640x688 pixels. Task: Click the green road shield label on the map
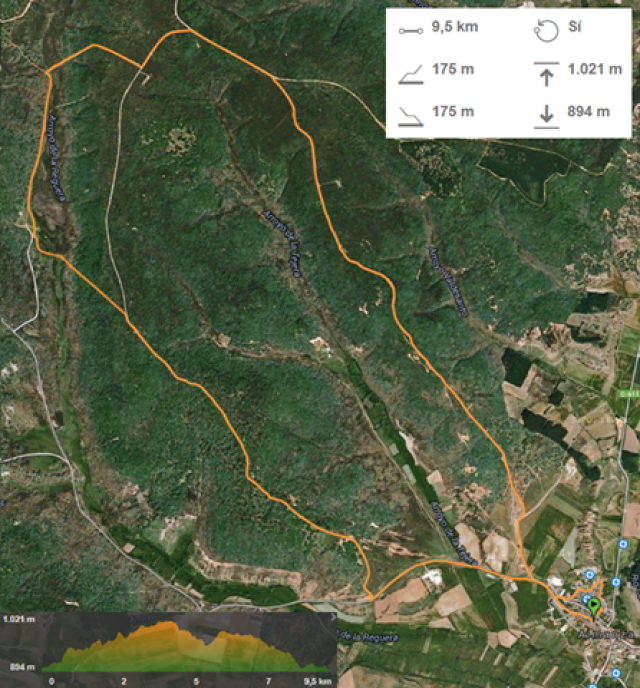tap(629, 394)
